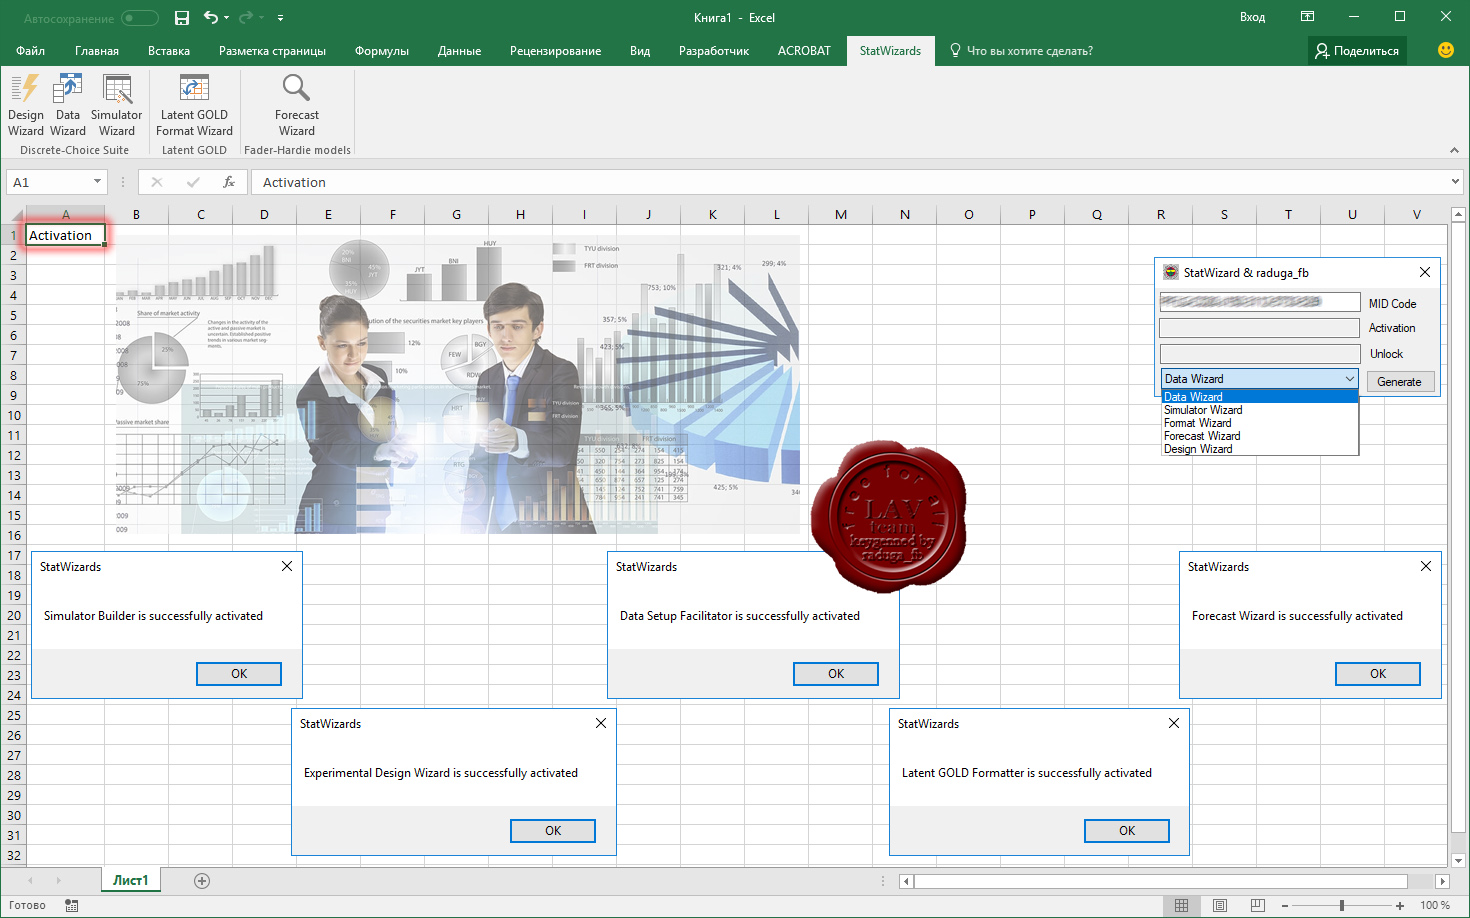Toggle the AutoSave switch

click(x=140, y=18)
